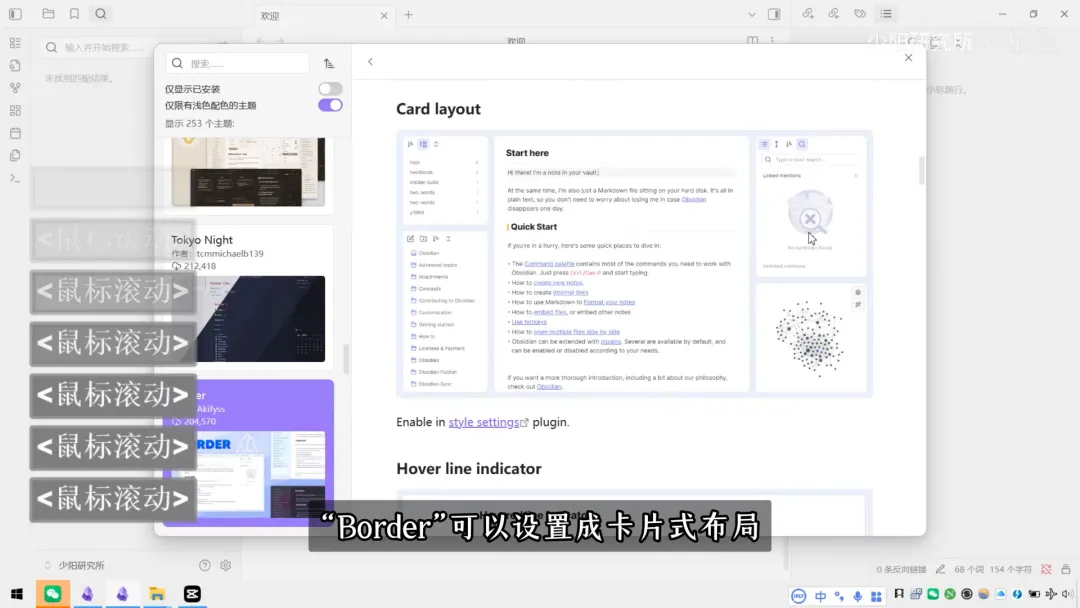Viewport: 1080px width, 608px height.
Task: Show the tags panel in right sidebar
Action: (x=860, y=14)
